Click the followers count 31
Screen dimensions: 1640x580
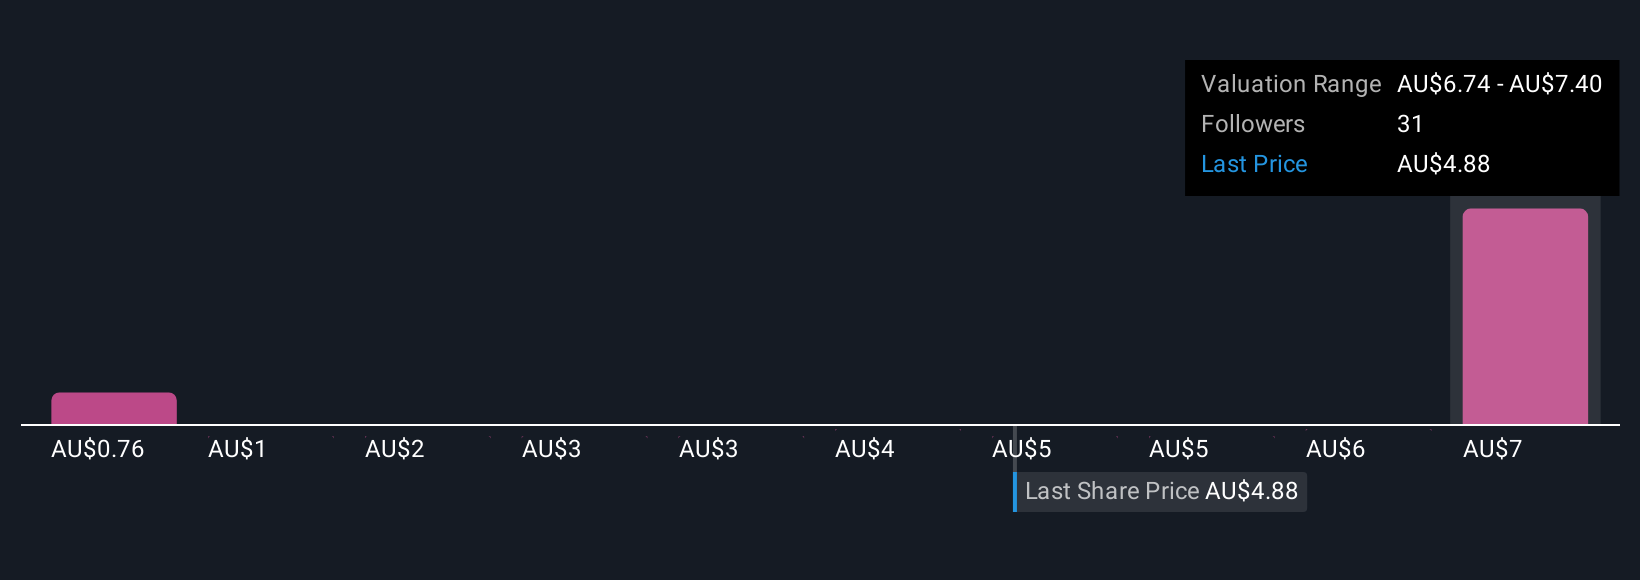coord(1410,124)
